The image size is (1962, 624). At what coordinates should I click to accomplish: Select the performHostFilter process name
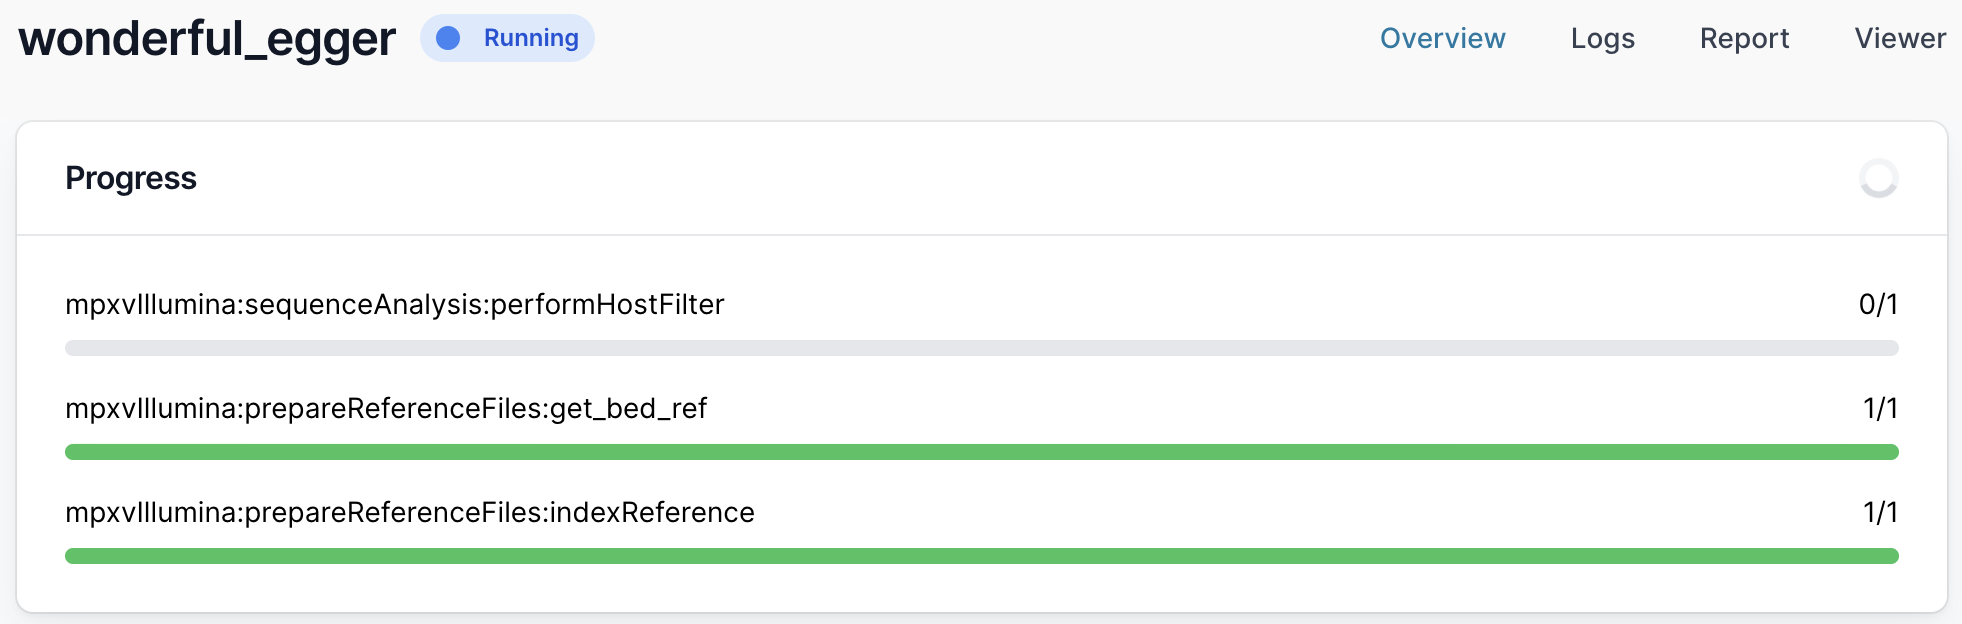tap(607, 304)
